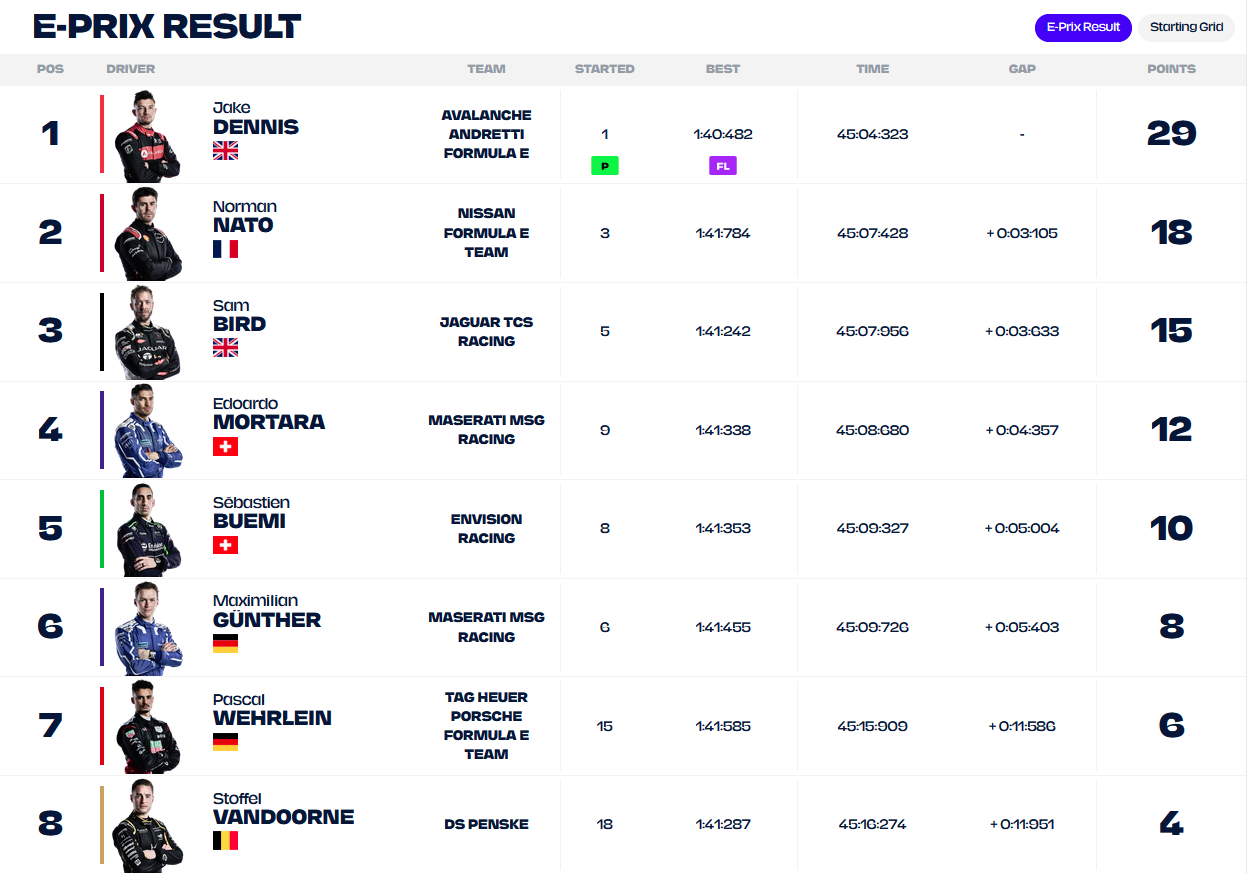Viewport: 1248px width, 874px height.
Task: Click the POINTS column header
Action: click(x=1171, y=69)
